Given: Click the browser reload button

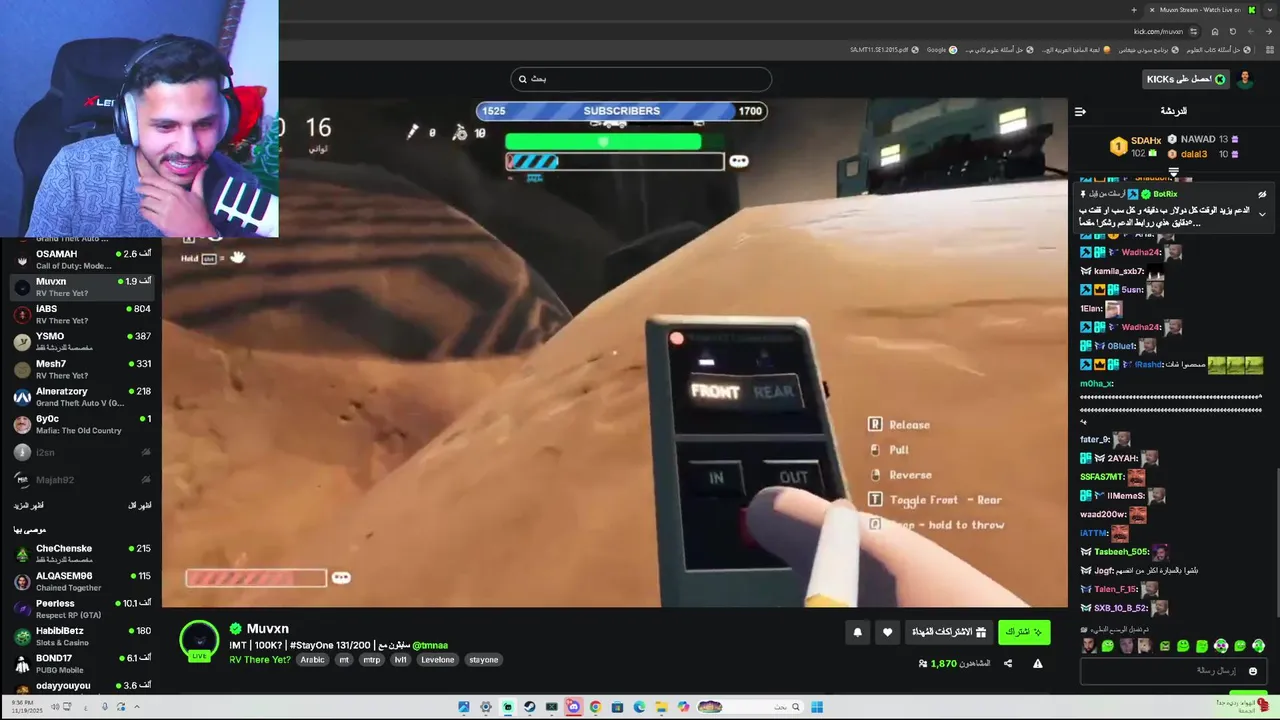Looking at the screenshot, I should pos(1233,31).
